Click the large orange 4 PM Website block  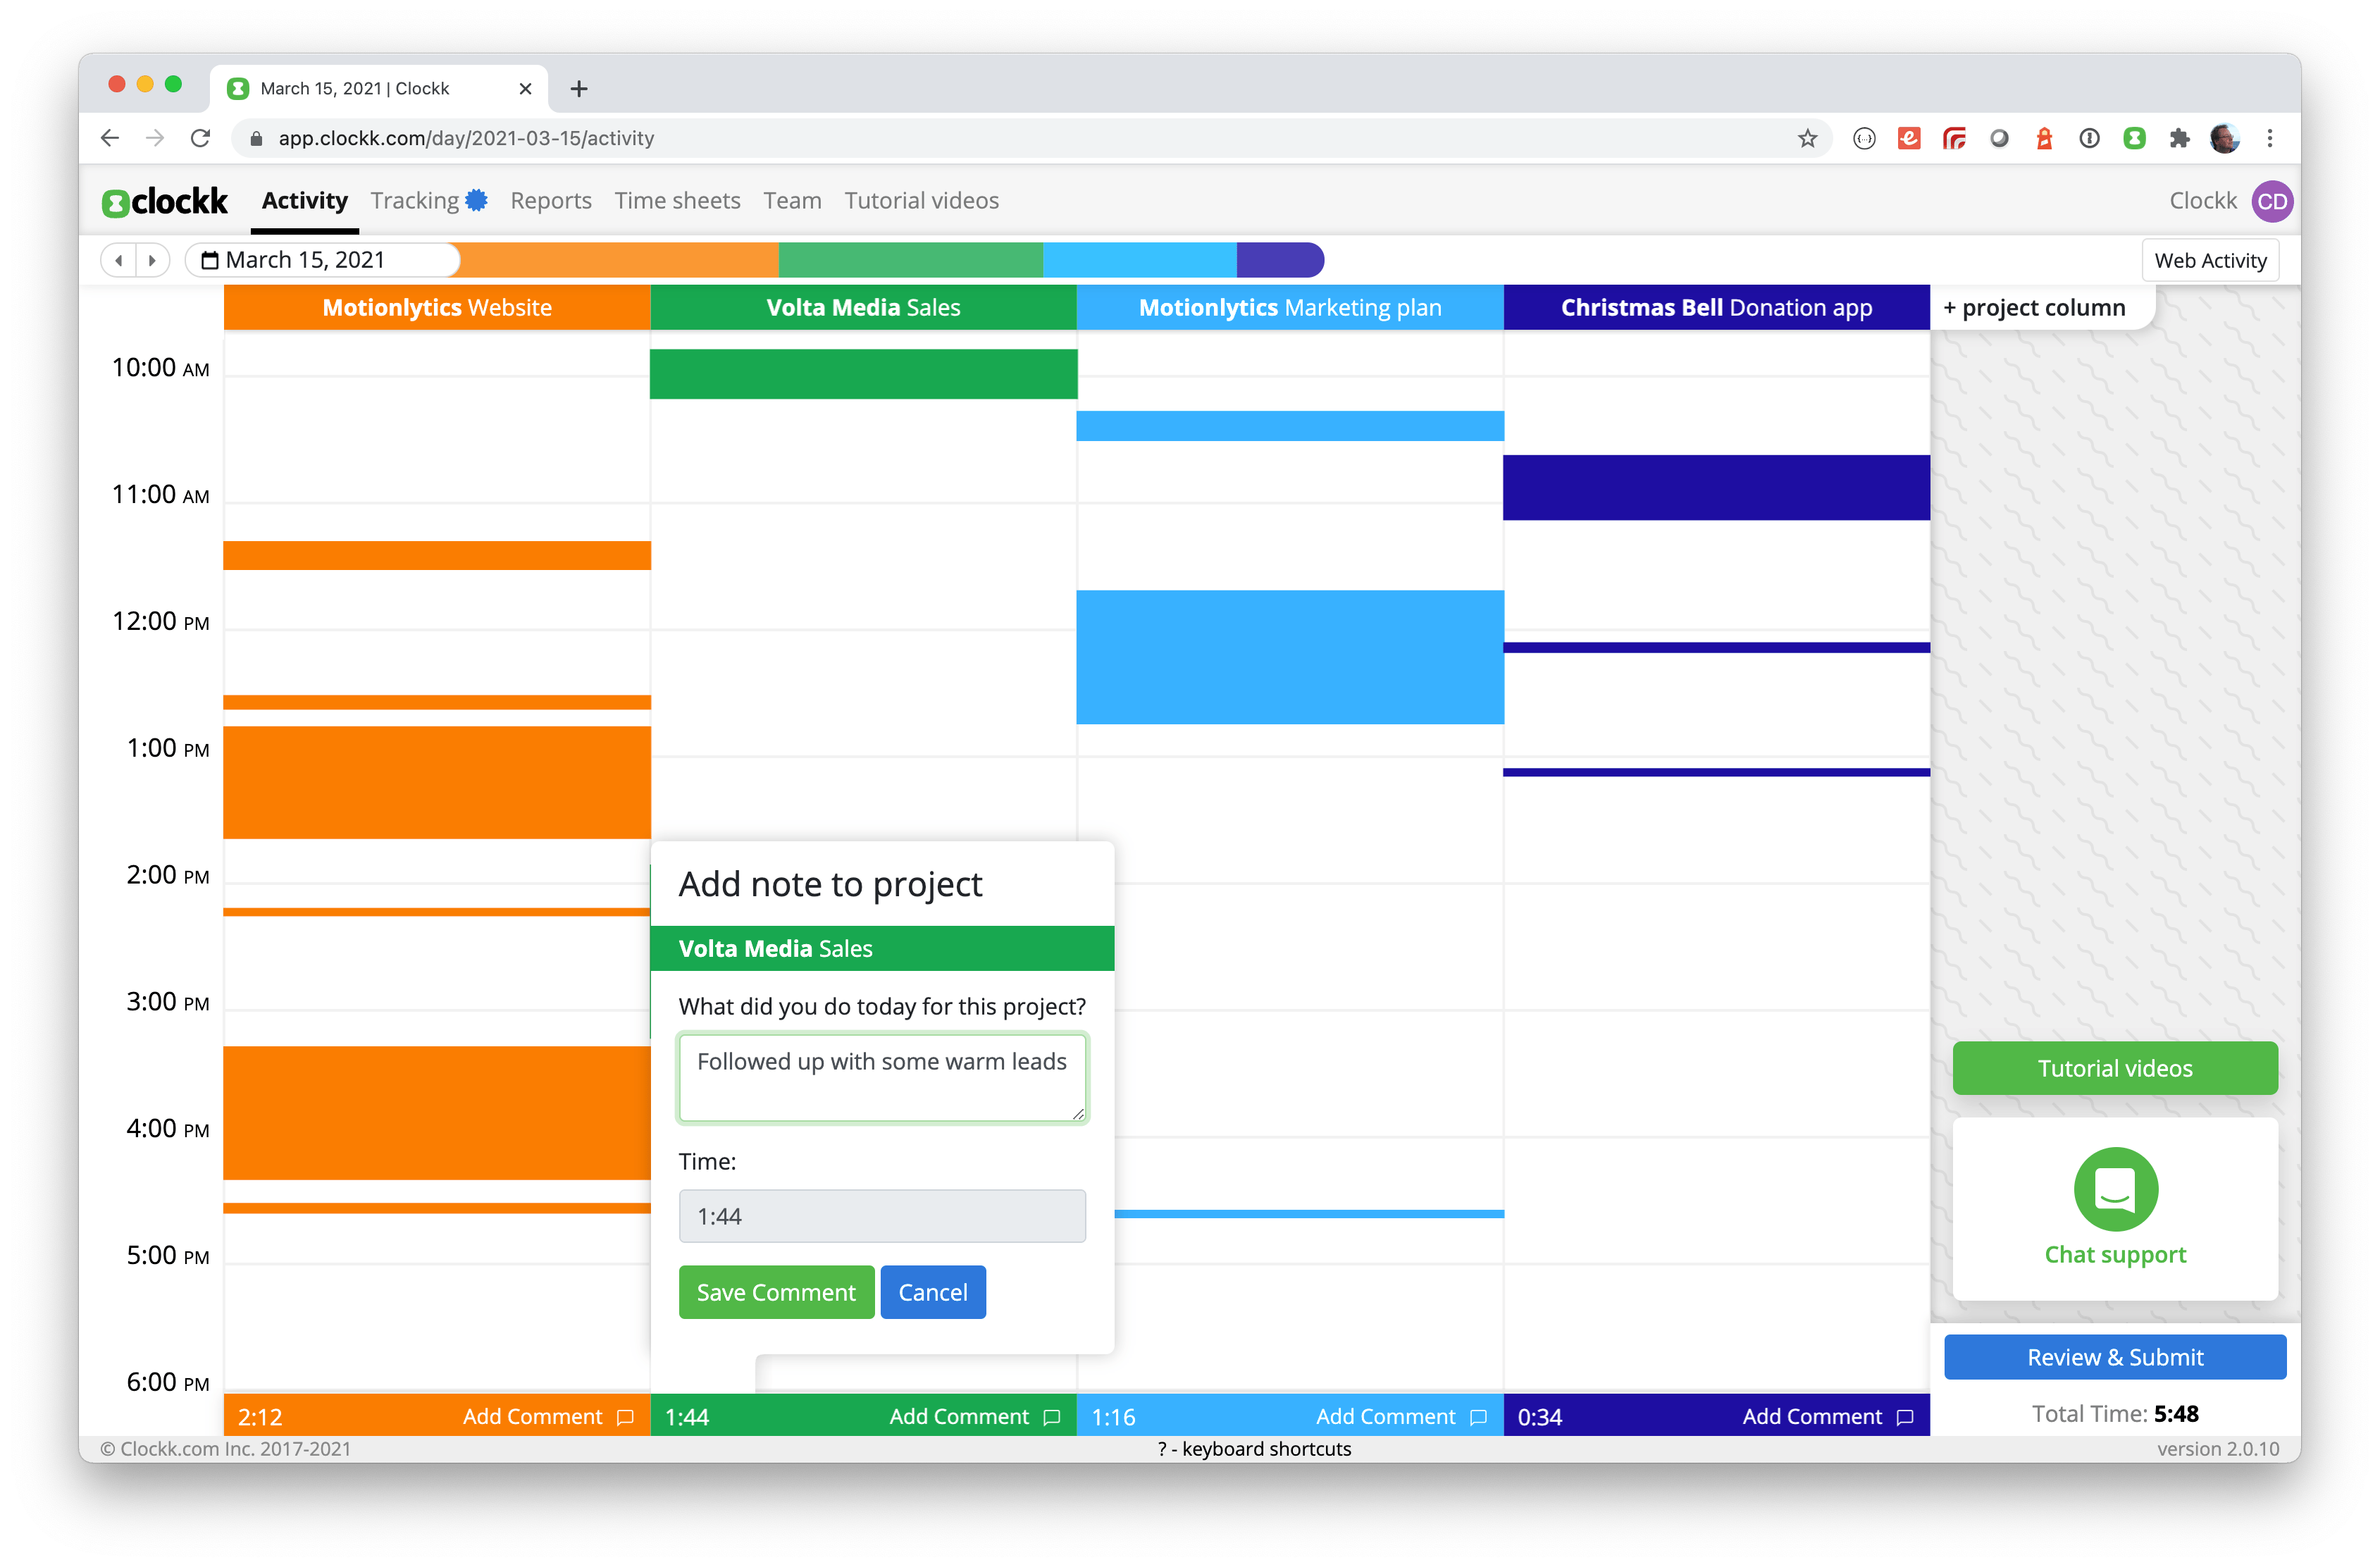pyautogui.click(x=437, y=1112)
